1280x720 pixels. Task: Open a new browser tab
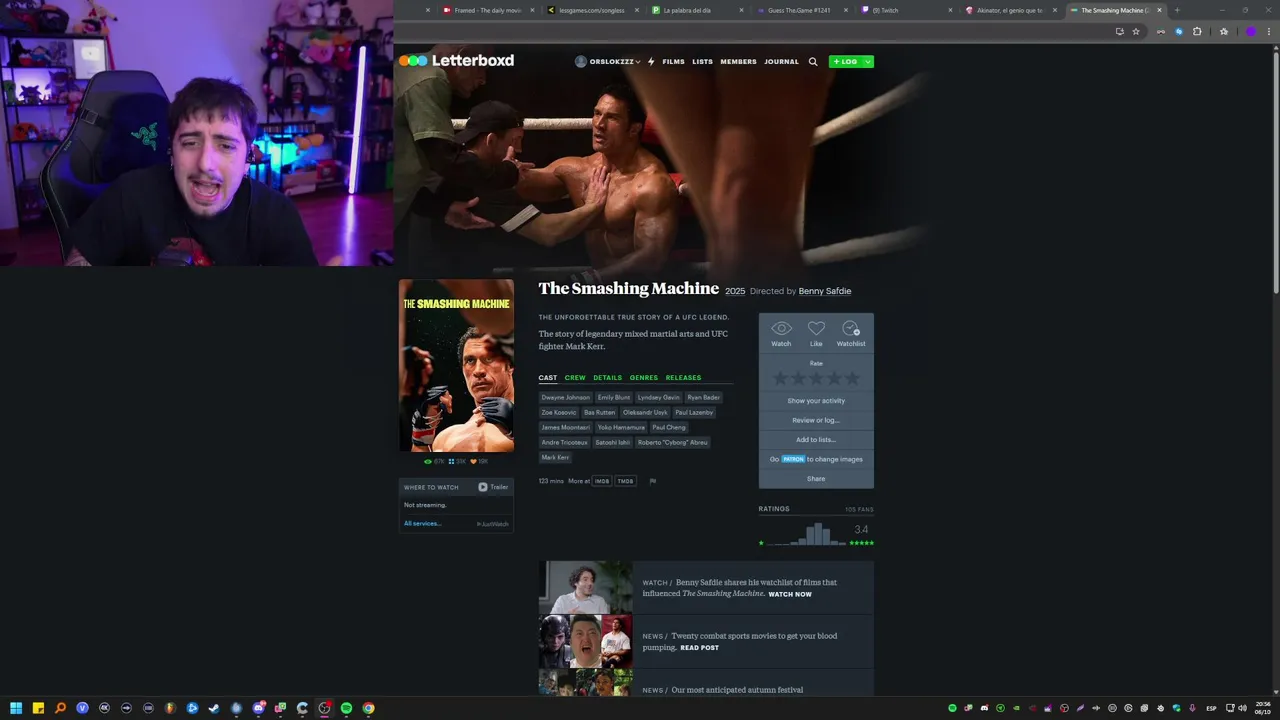point(1177,10)
